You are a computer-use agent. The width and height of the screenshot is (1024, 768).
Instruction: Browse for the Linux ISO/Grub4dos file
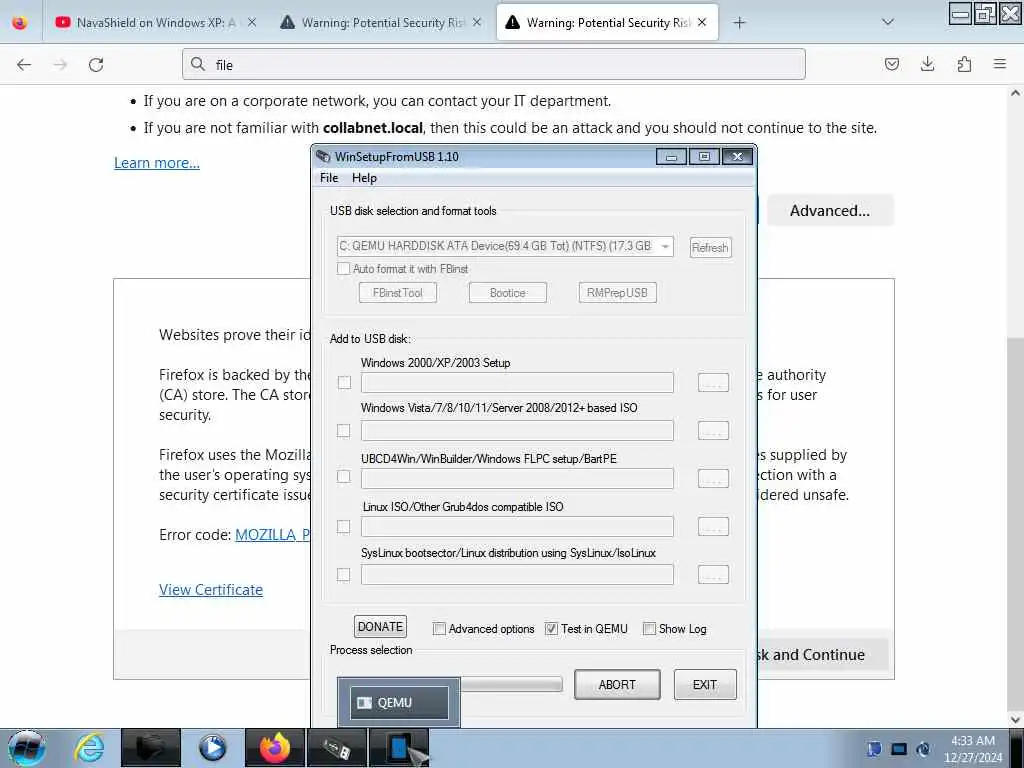[713, 526]
